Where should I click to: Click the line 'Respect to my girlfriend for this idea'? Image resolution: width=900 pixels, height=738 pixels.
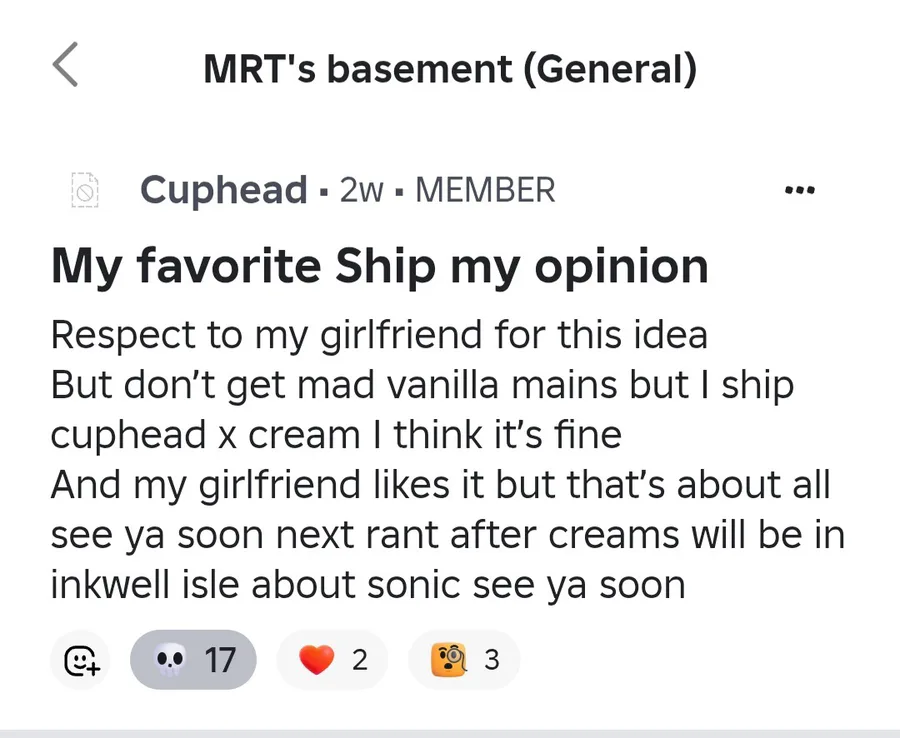(378, 335)
